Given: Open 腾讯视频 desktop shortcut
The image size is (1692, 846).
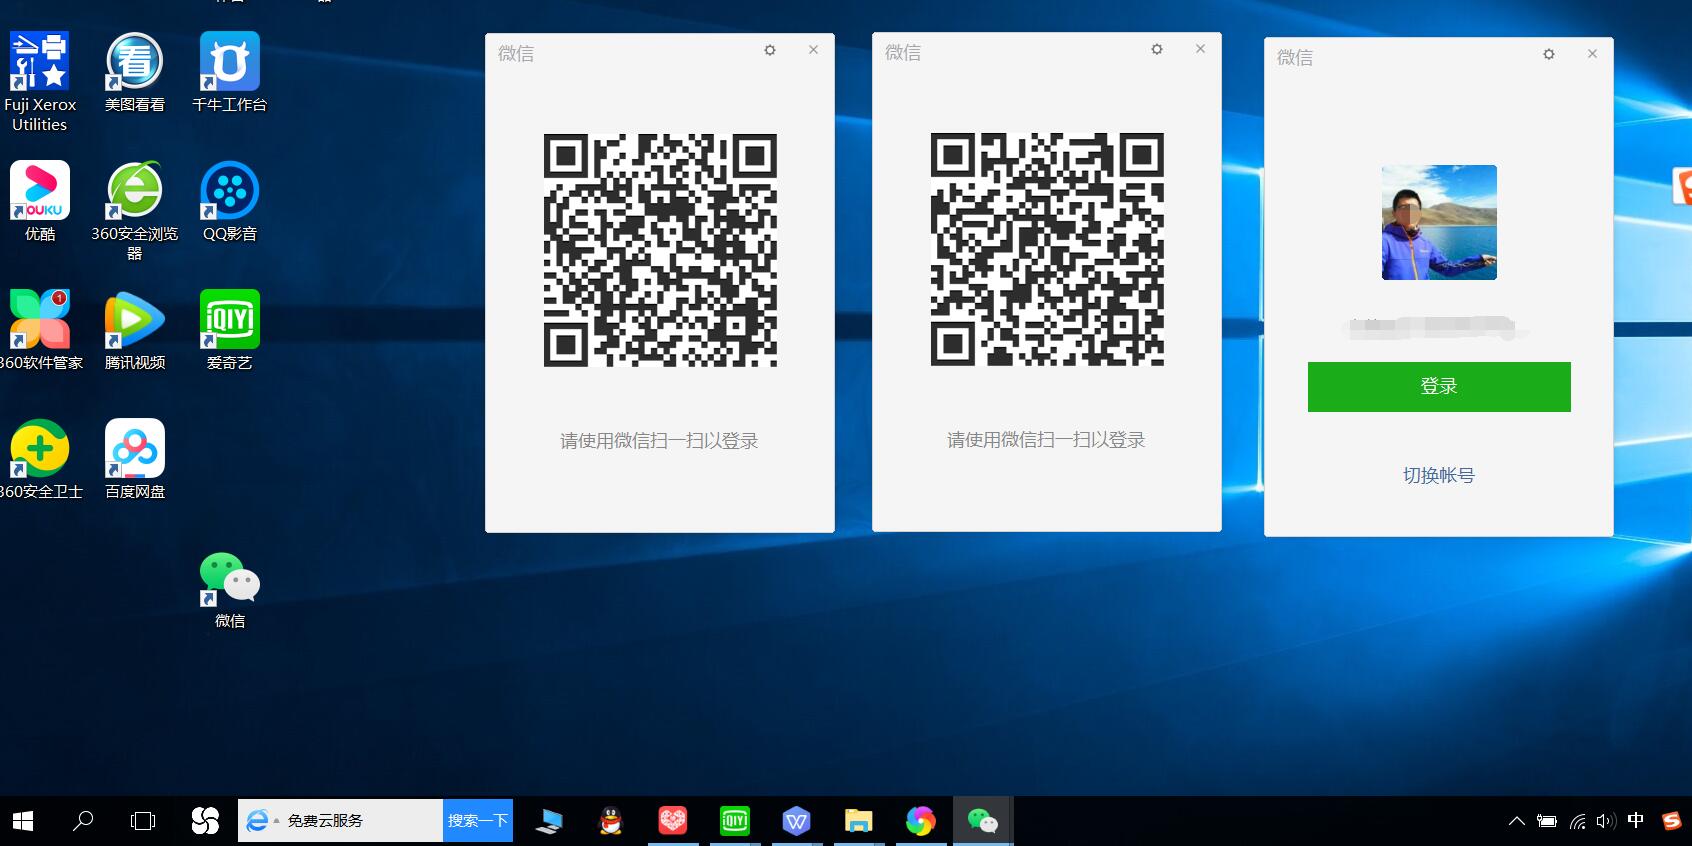Looking at the screenshot, I should [x=135, y=326].
